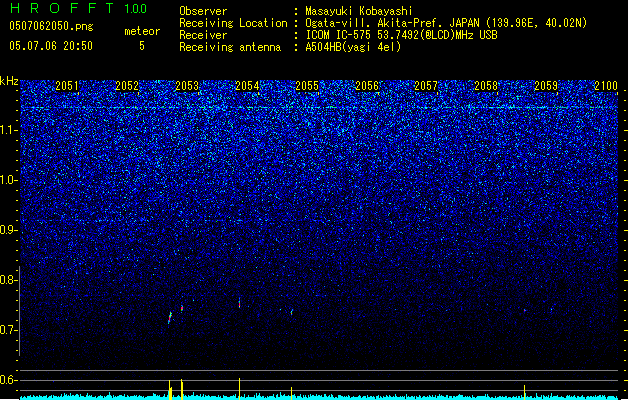
Task: Click the 0.8 kHz axis label
Action: click(x=9, y=280)
